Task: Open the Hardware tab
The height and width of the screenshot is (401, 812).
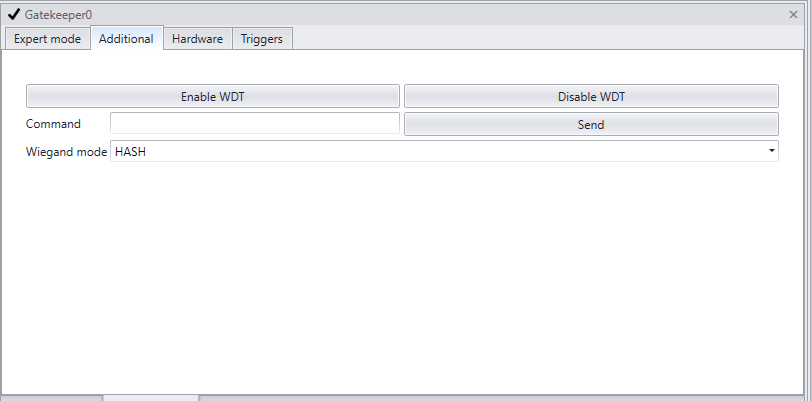Action: (x=197, y=39)
